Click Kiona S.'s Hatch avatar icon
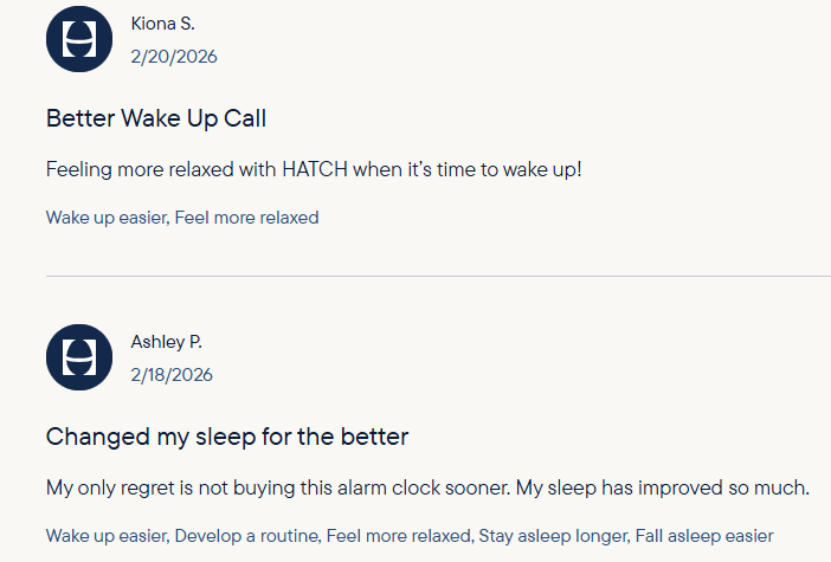The height and width of the screenshot is (562, 831). tap(80, 39)
